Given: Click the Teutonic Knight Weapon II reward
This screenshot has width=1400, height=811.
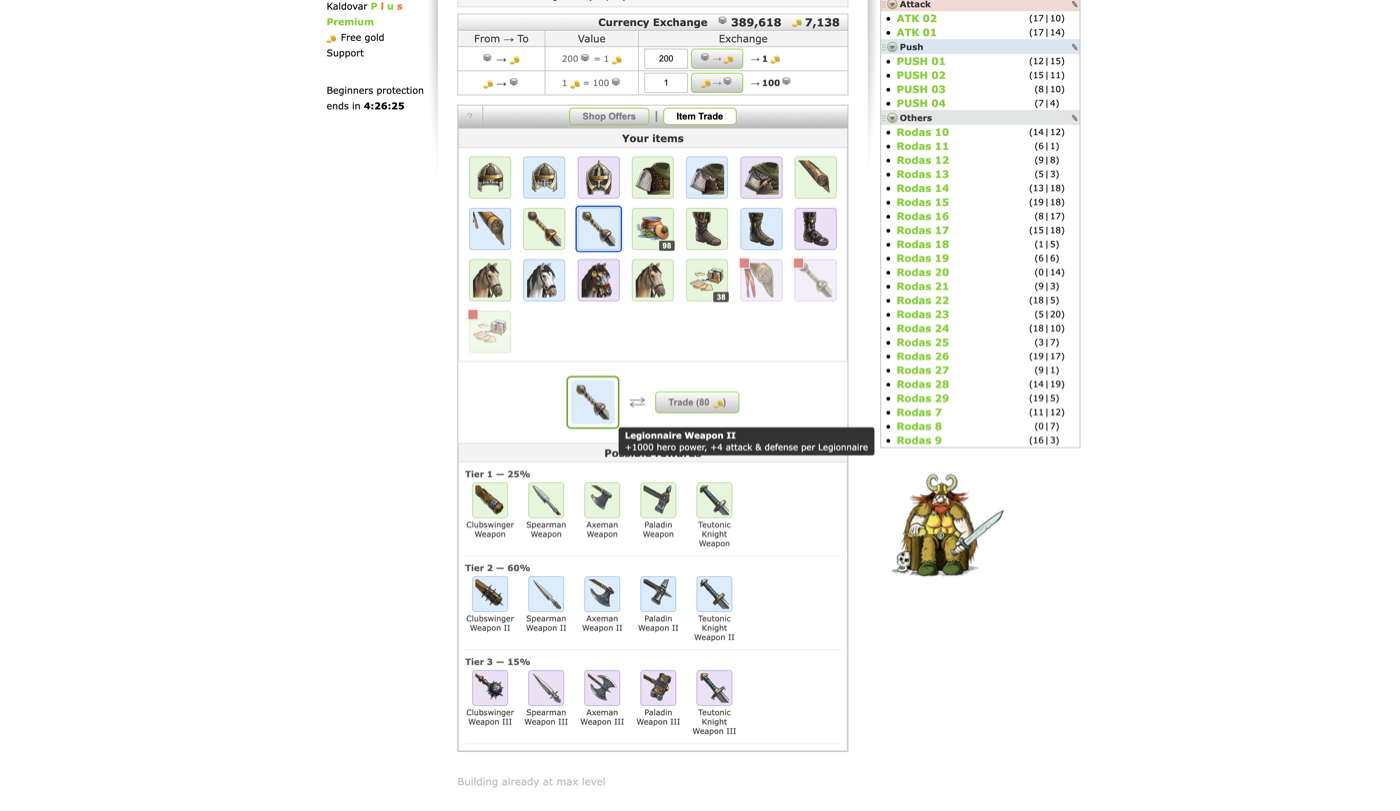Looking at the screenshot, I should coord(714,594).
